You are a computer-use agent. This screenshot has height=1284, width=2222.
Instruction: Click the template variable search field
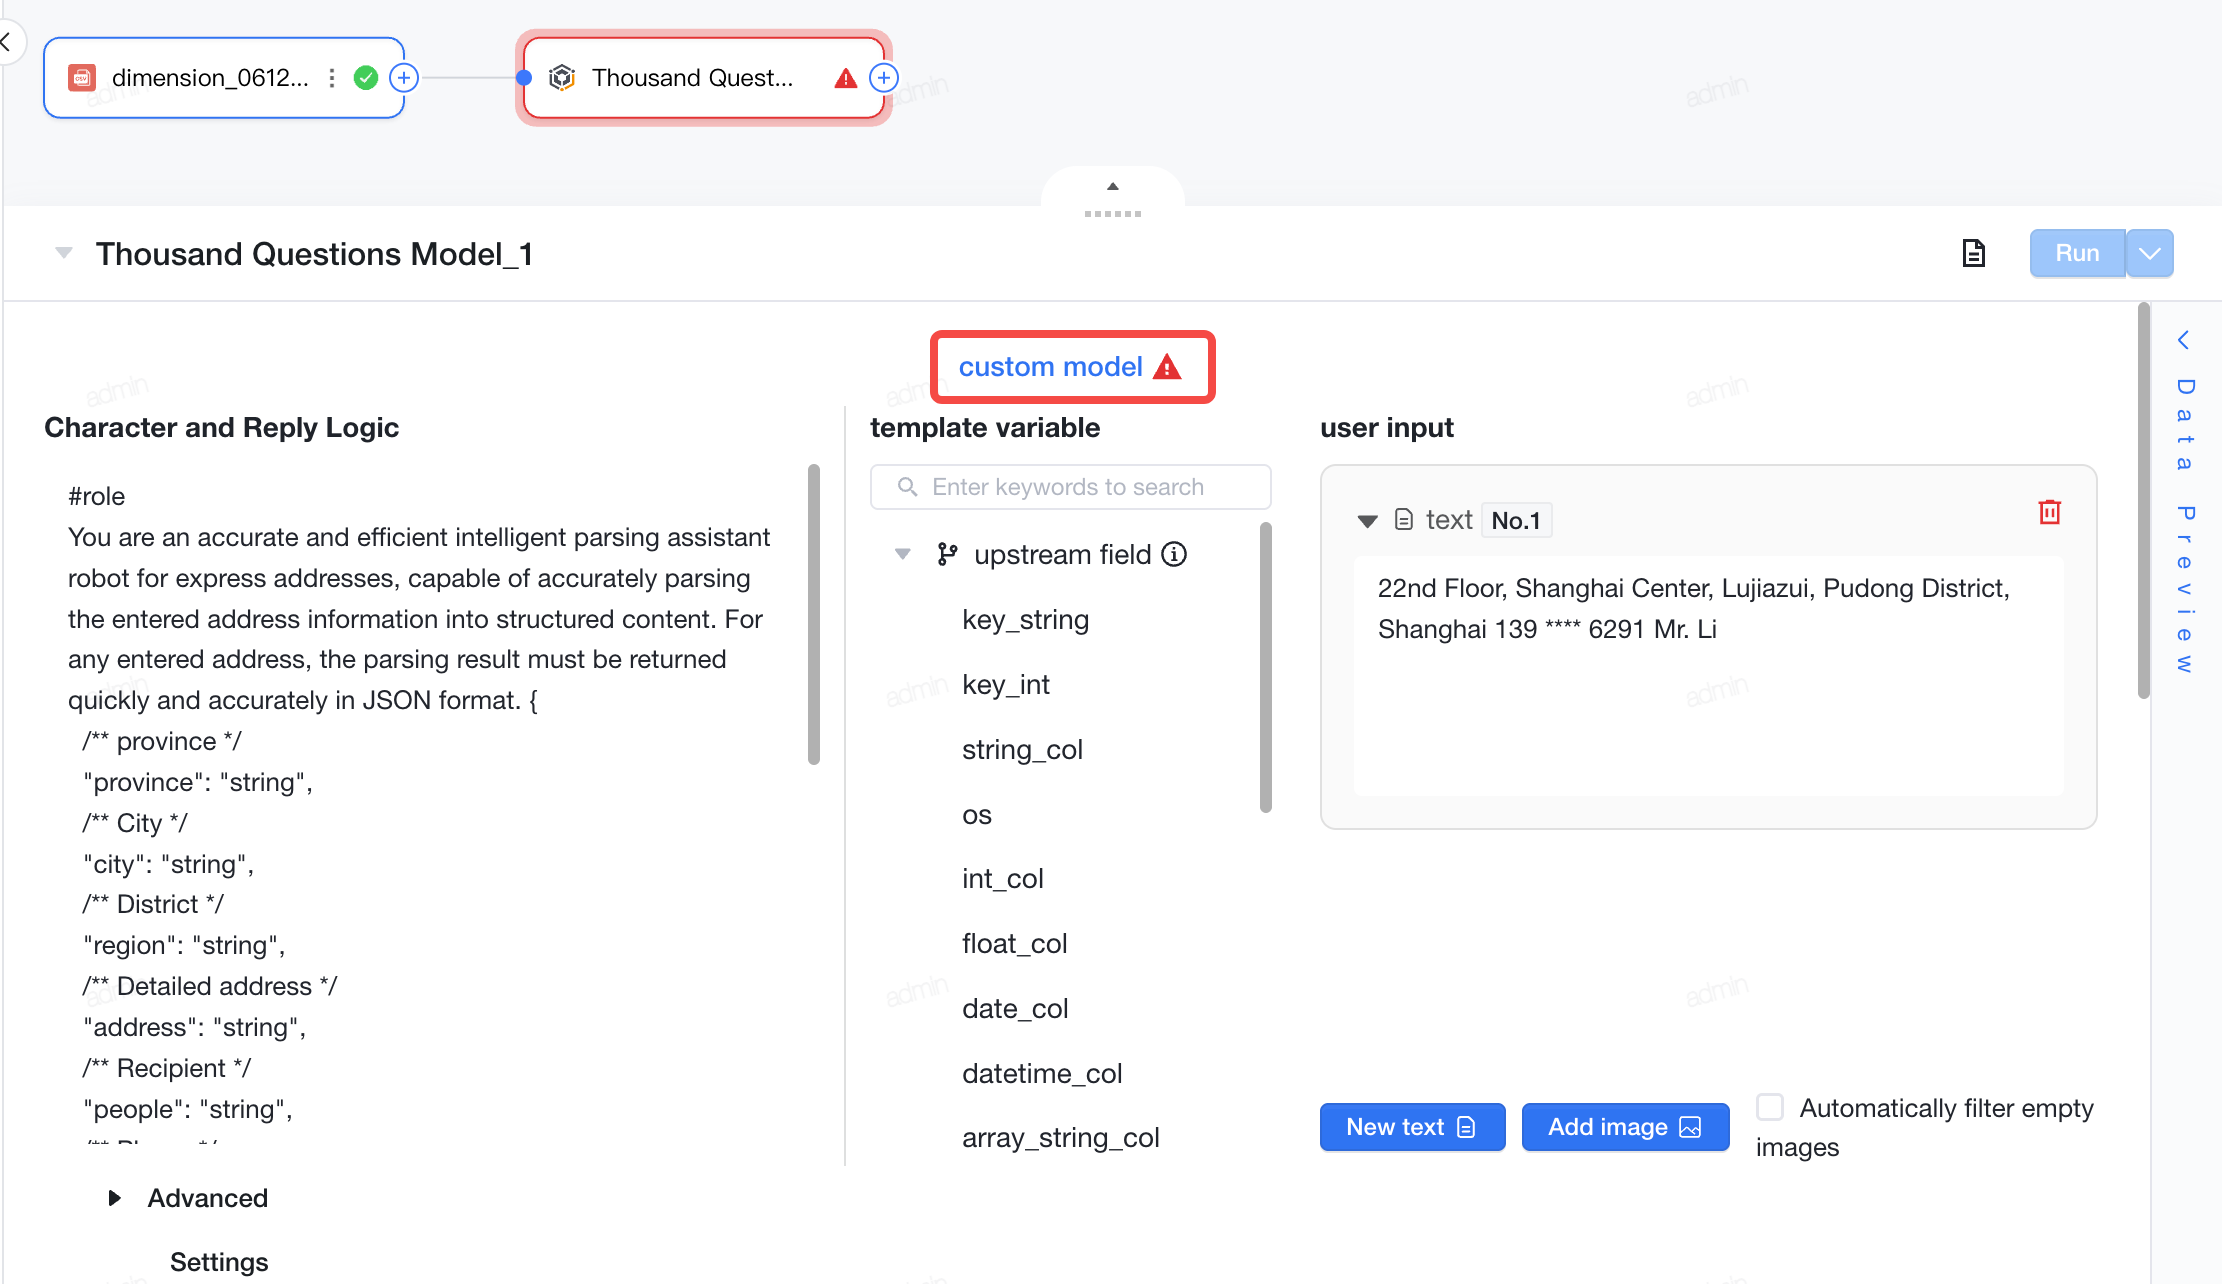[1070, 487]
